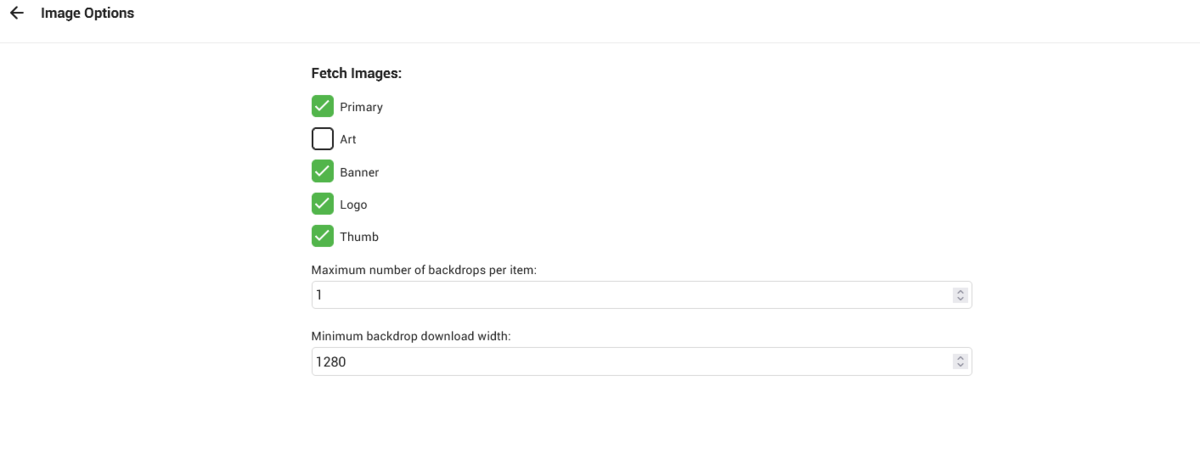Disable the Banner image checkbox
1200x476 pixels.
322,172
